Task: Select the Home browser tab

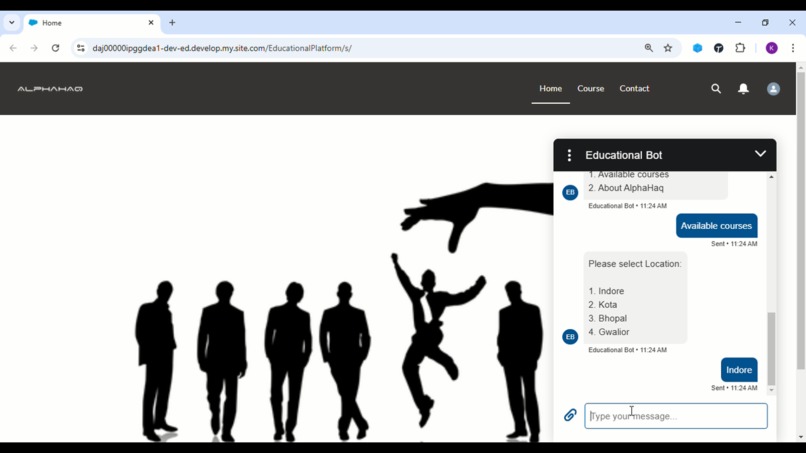Action: coord(91,23)
